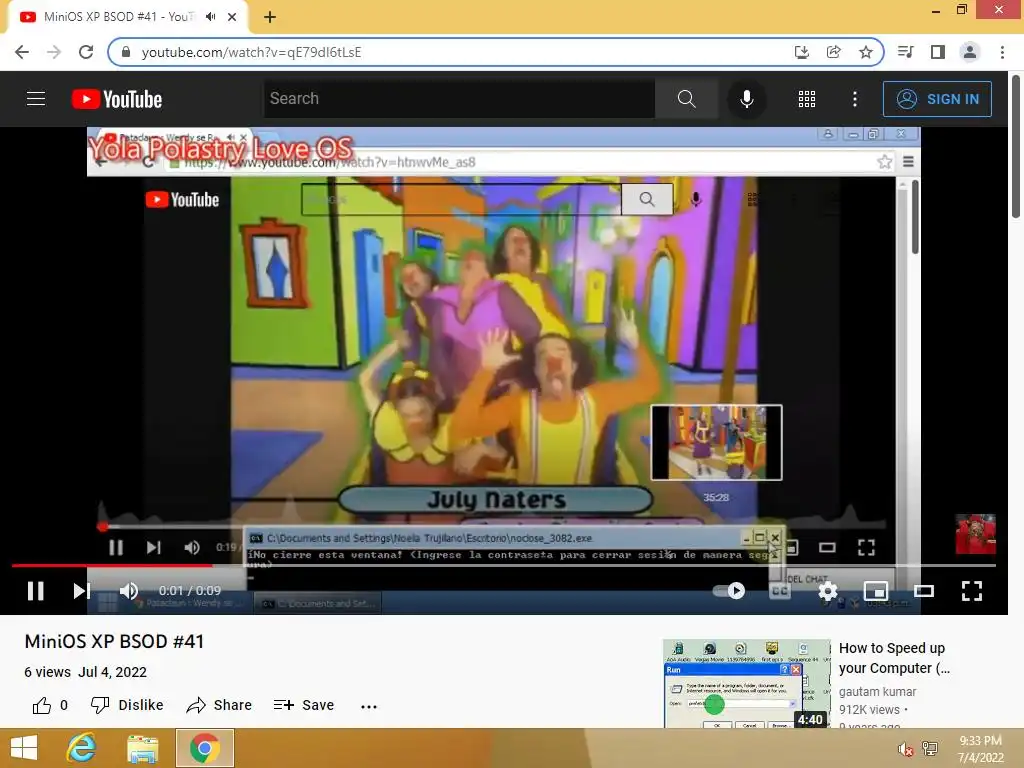Mute the main video volume
Image resolution: width=1024 pixels, height=768 pixels.
pos(129,591)
